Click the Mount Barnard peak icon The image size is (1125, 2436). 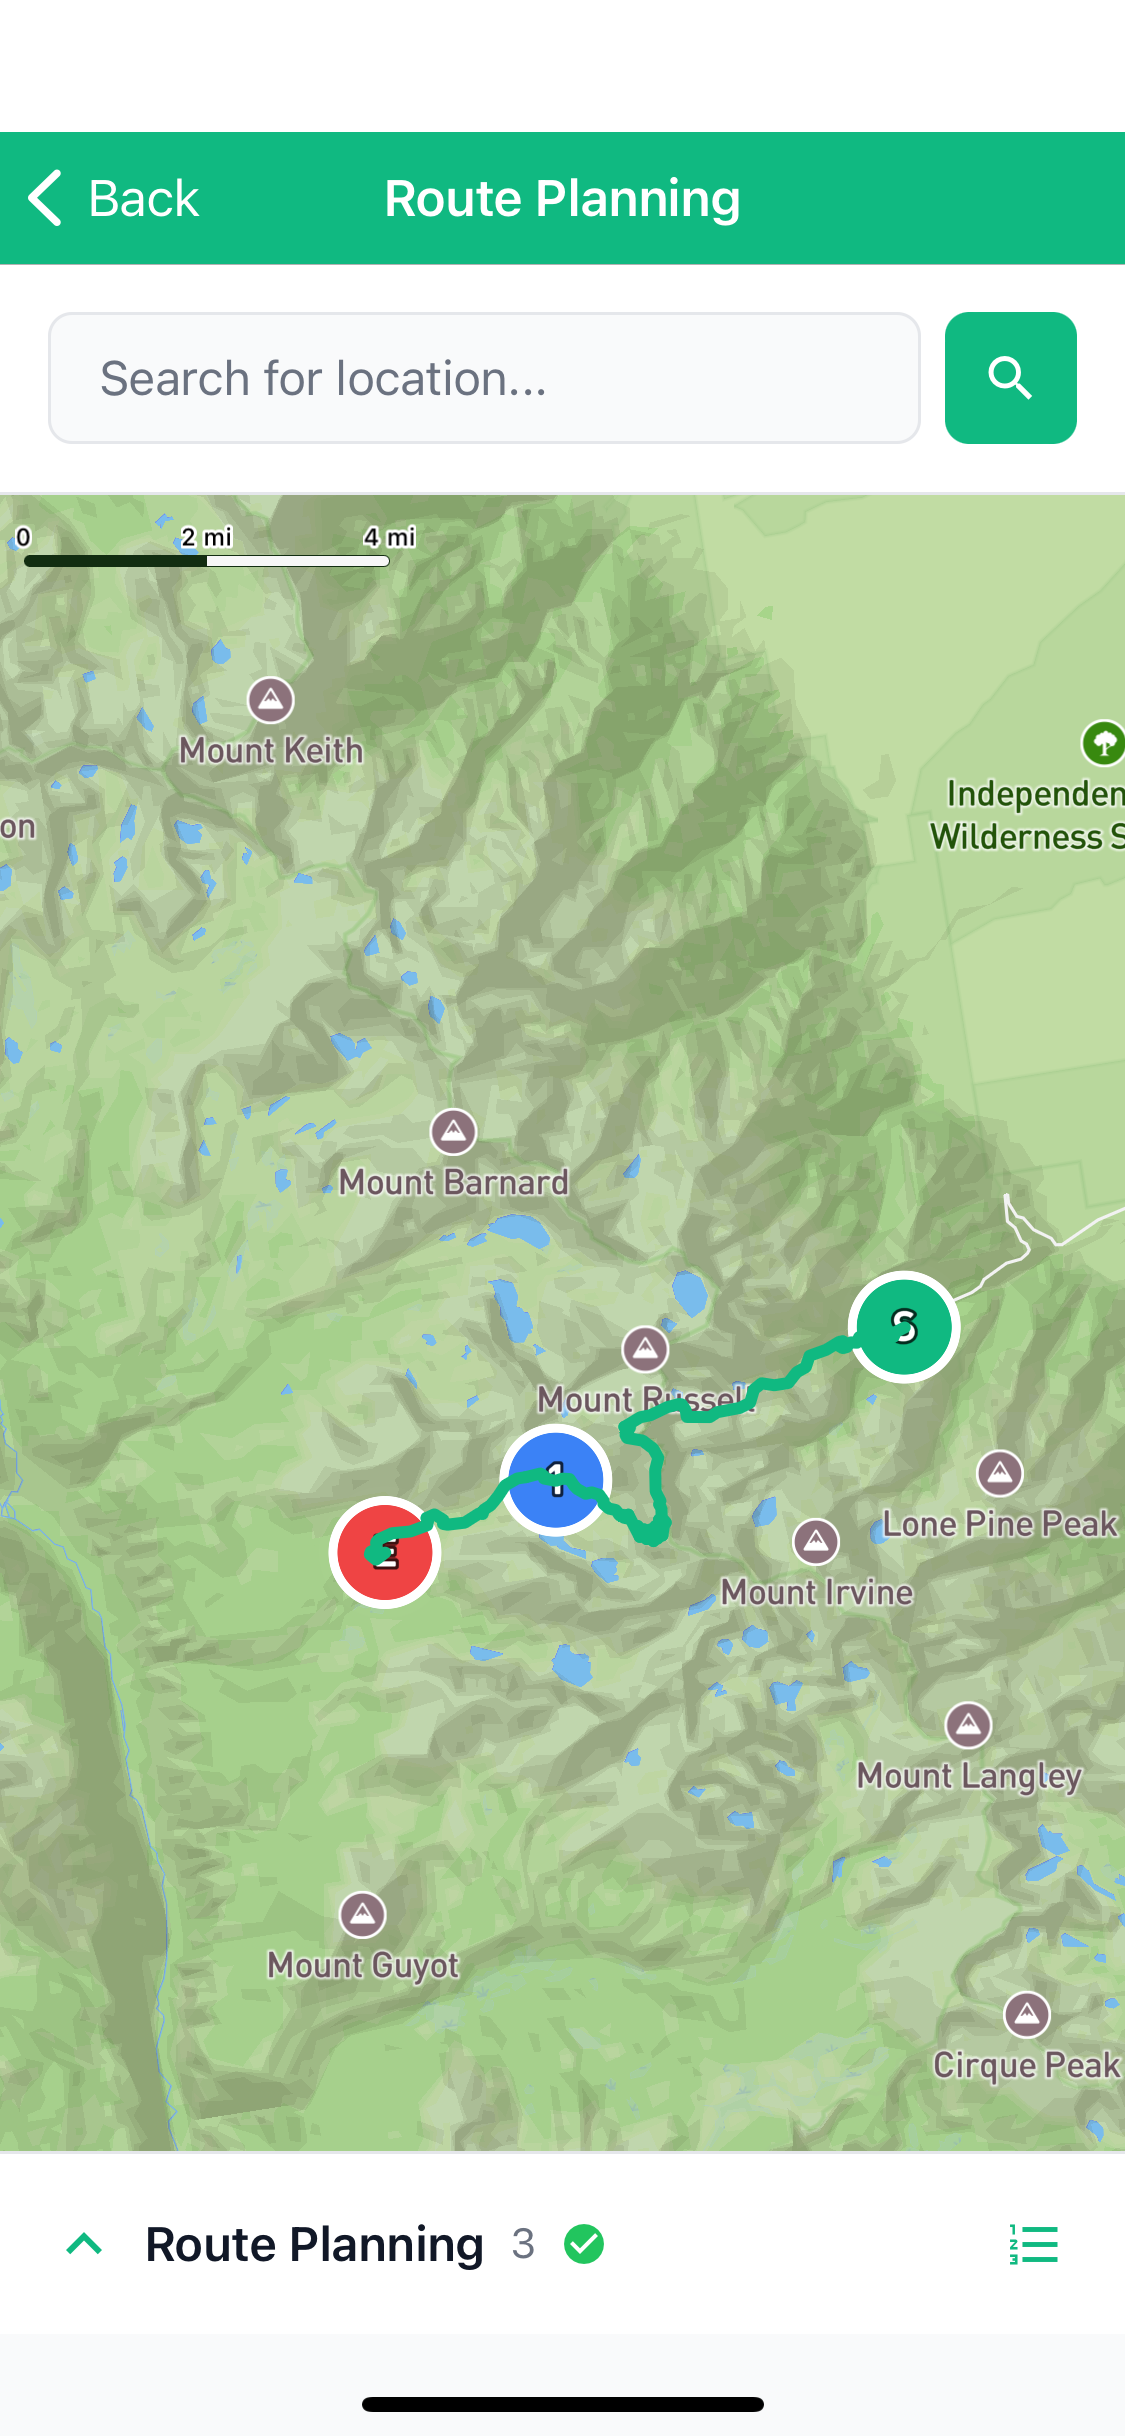pyautogui.click(x=453, y=1131)
